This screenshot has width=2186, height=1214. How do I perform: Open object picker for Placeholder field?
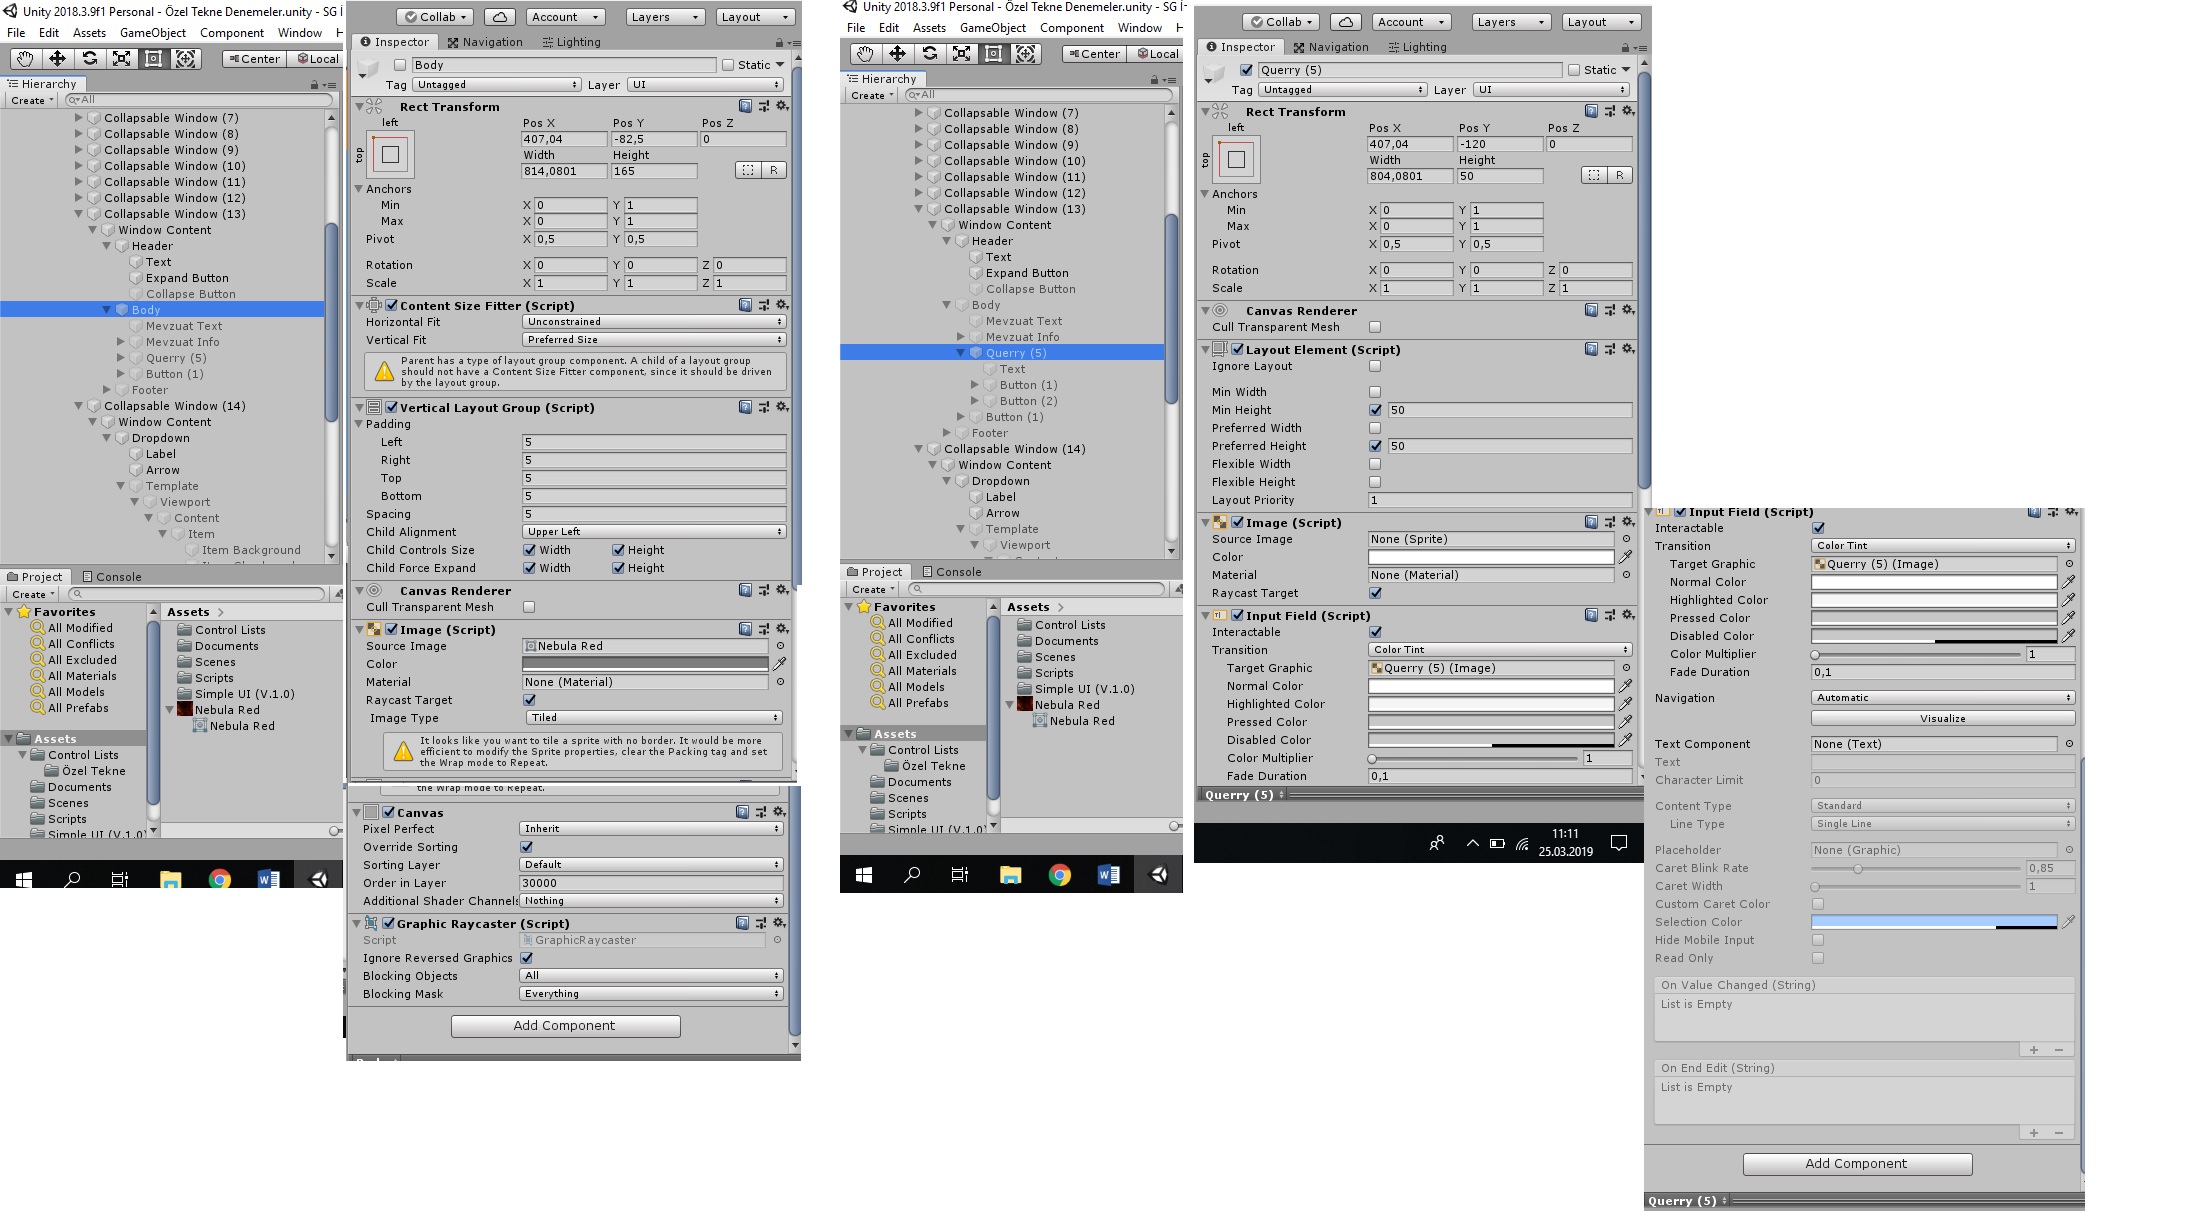tap(2069, 850)
